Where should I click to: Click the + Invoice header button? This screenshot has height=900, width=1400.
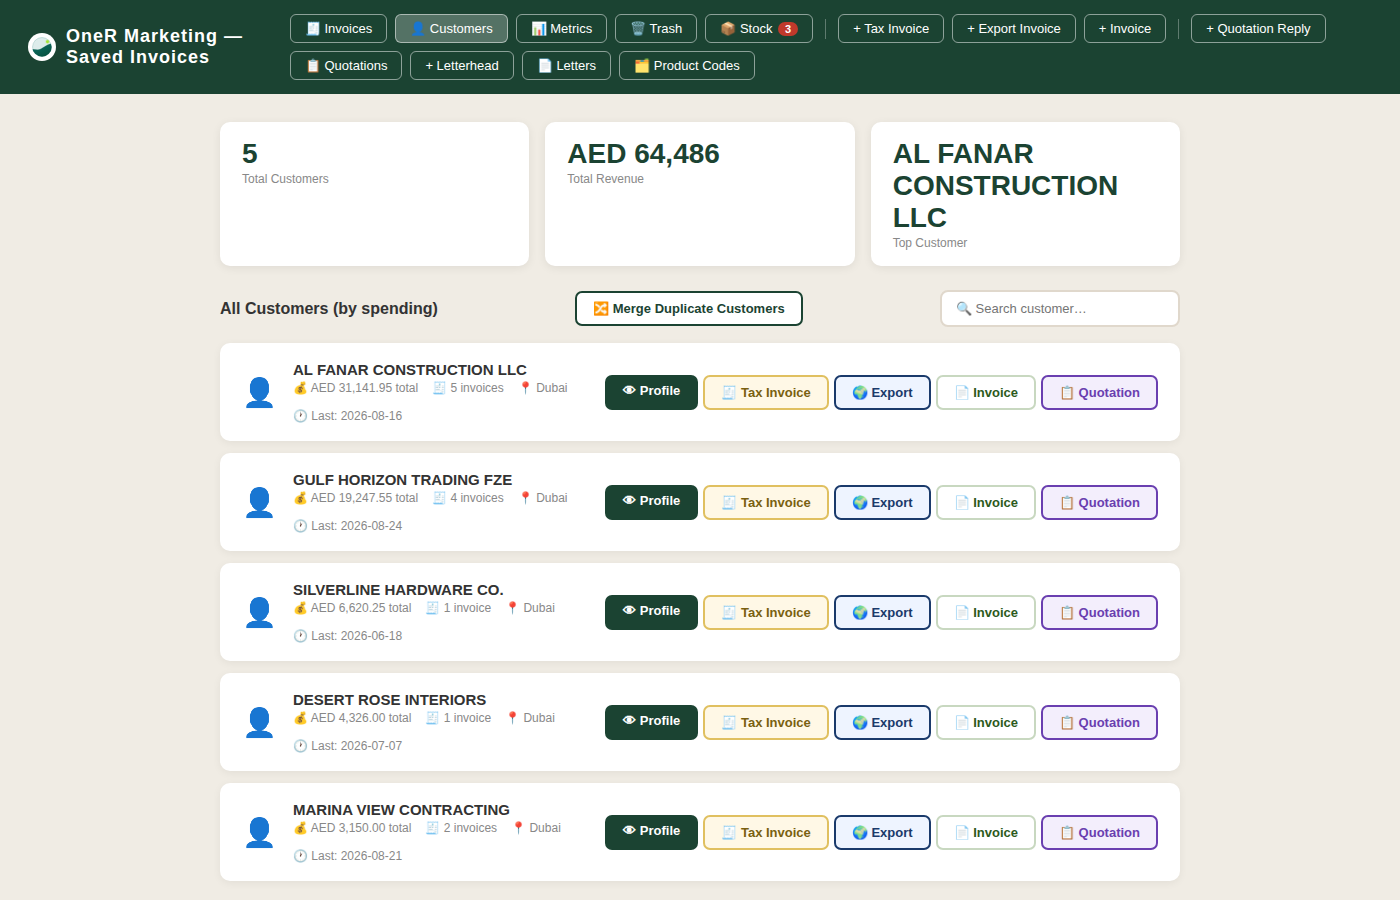(1125, 29)
